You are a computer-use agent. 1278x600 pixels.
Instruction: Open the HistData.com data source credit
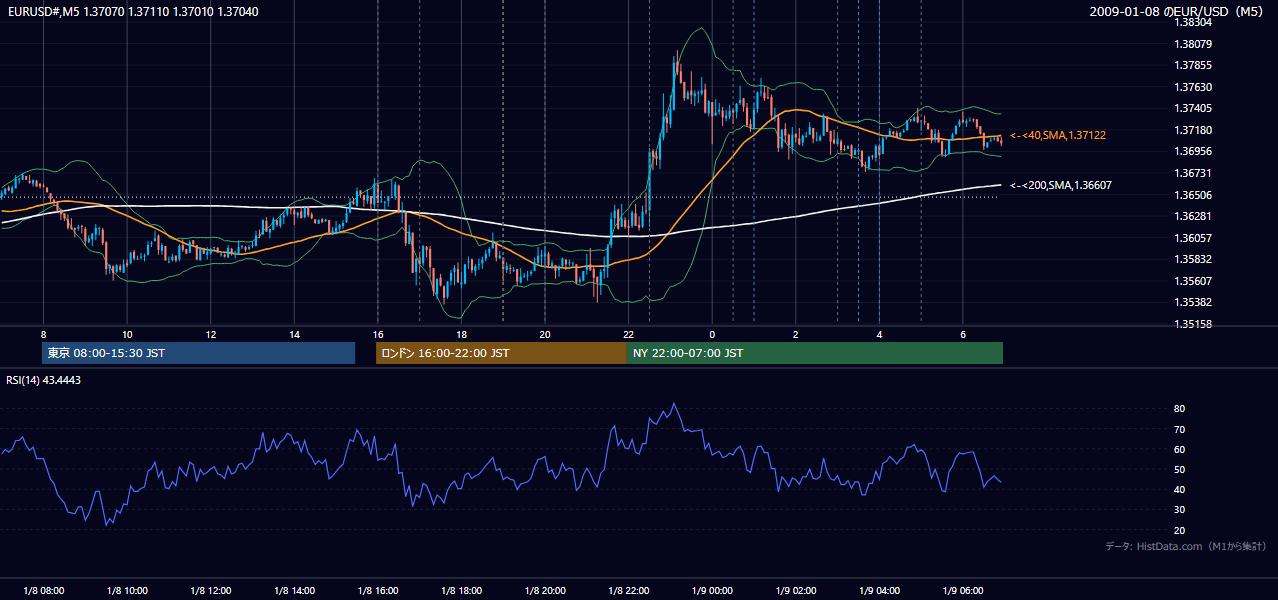coord(1186,546)
